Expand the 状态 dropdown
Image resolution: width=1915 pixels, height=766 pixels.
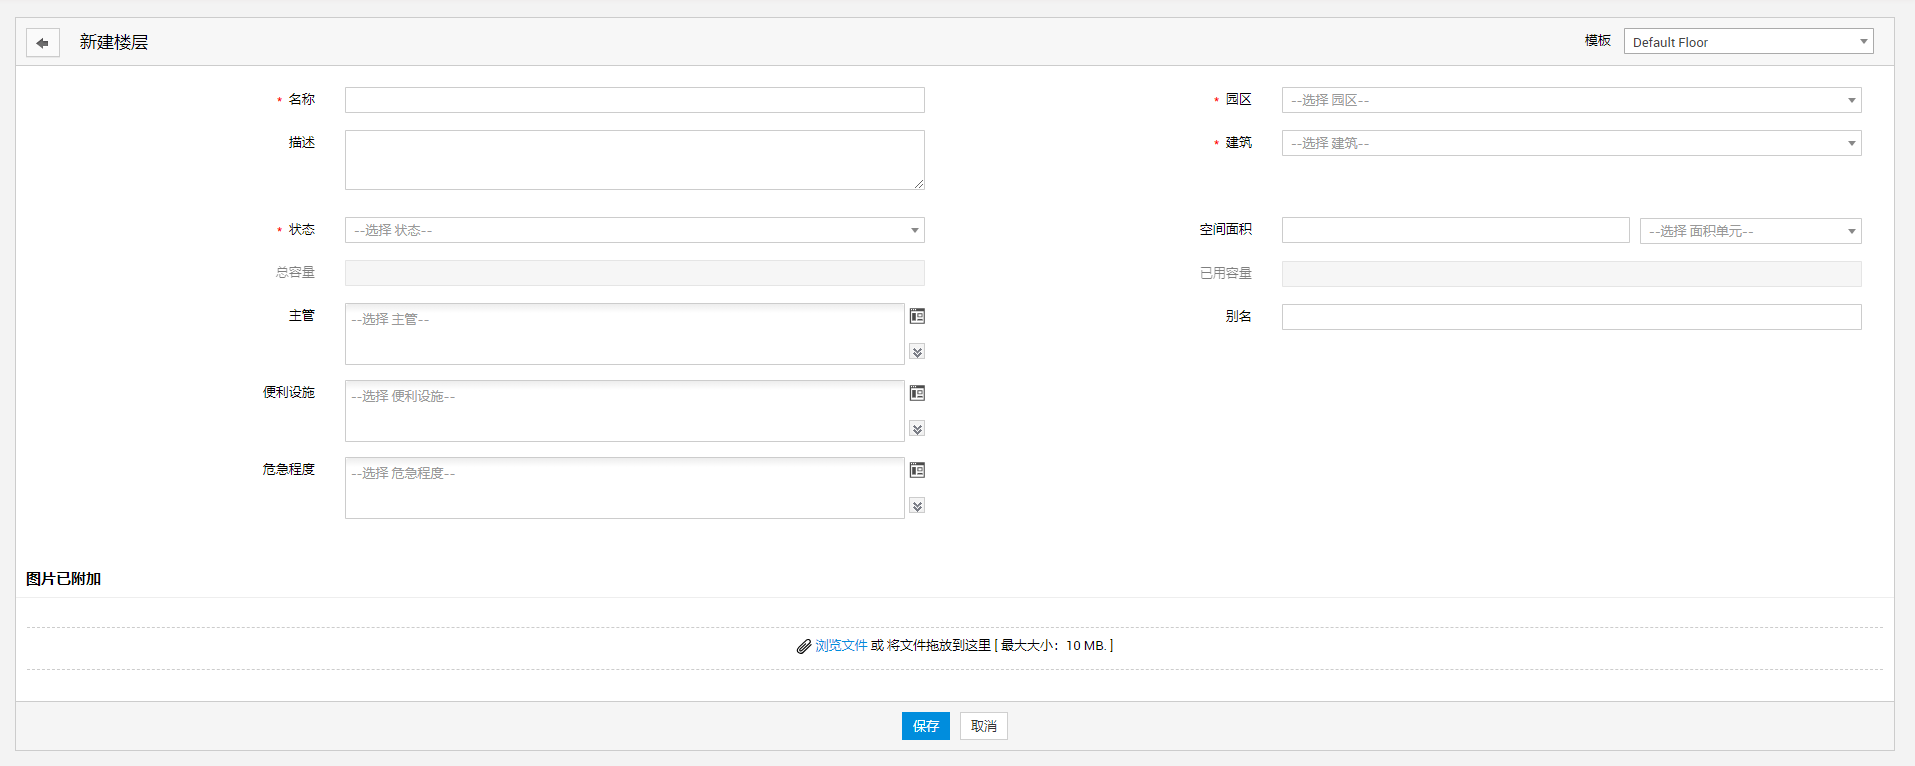634,230
